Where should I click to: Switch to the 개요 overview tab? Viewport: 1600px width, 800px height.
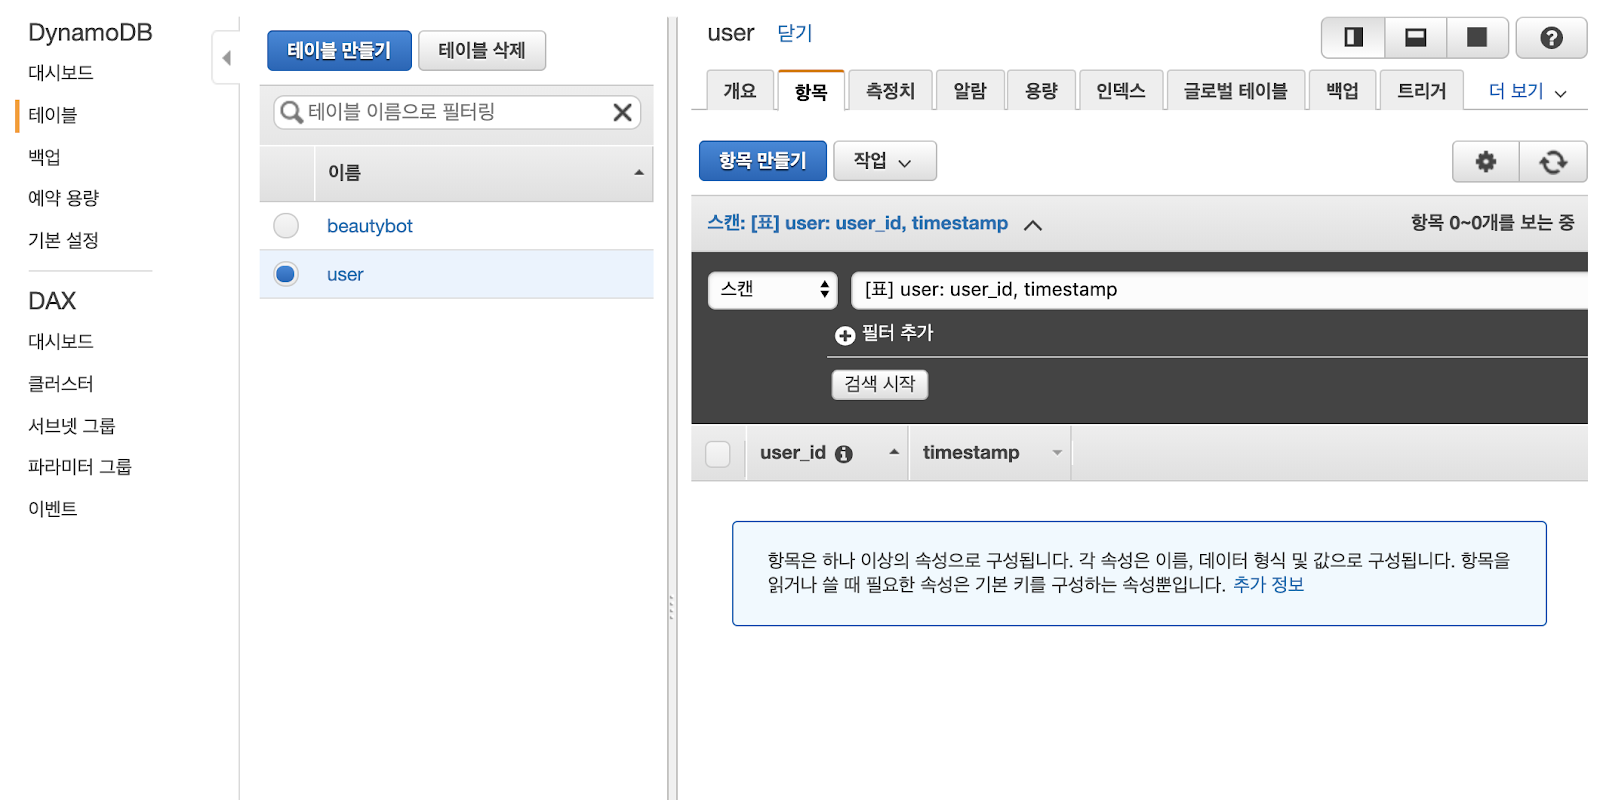pyautogui.click(x=740, y=90)
